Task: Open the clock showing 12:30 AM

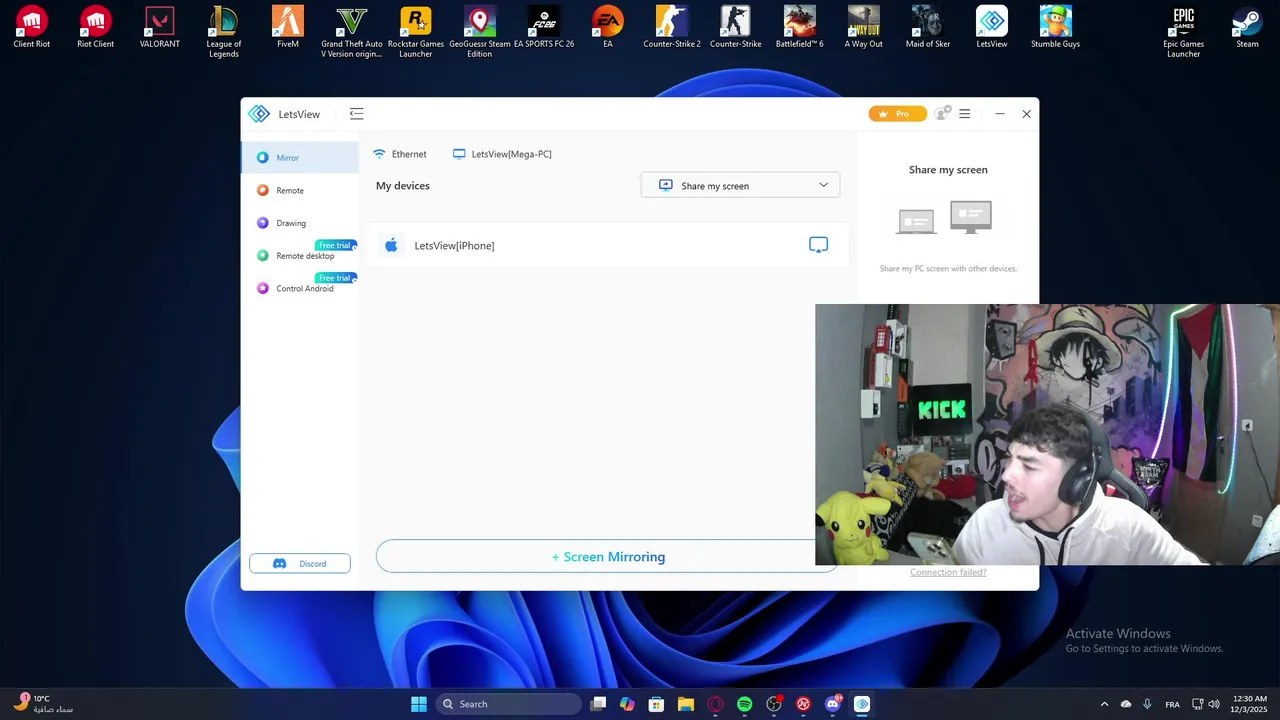Action: point(1250,704)
